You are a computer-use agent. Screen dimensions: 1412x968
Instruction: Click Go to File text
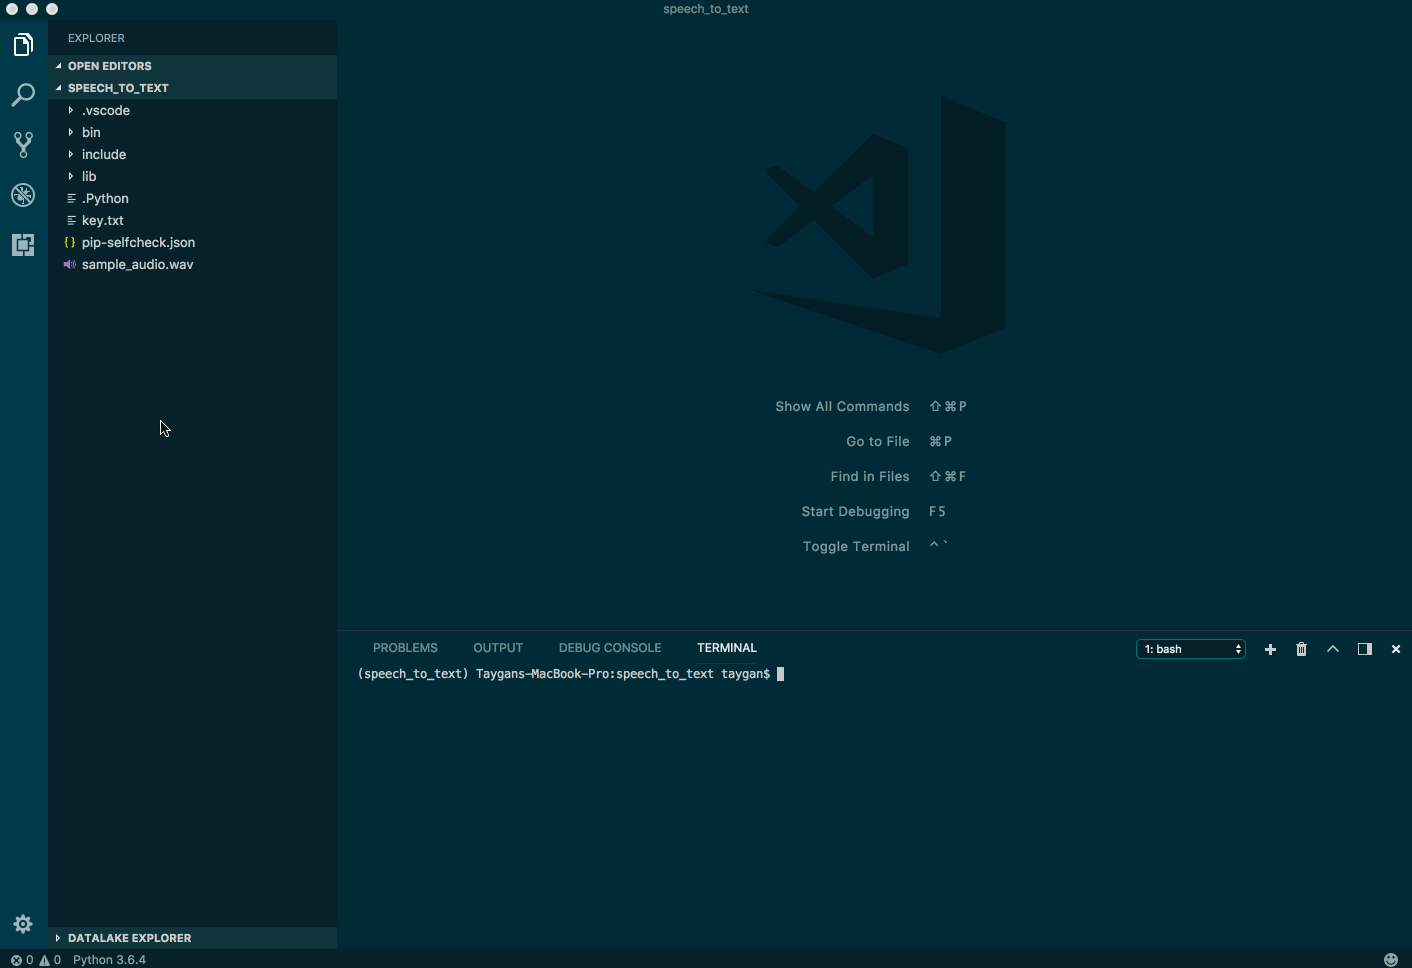878,442
